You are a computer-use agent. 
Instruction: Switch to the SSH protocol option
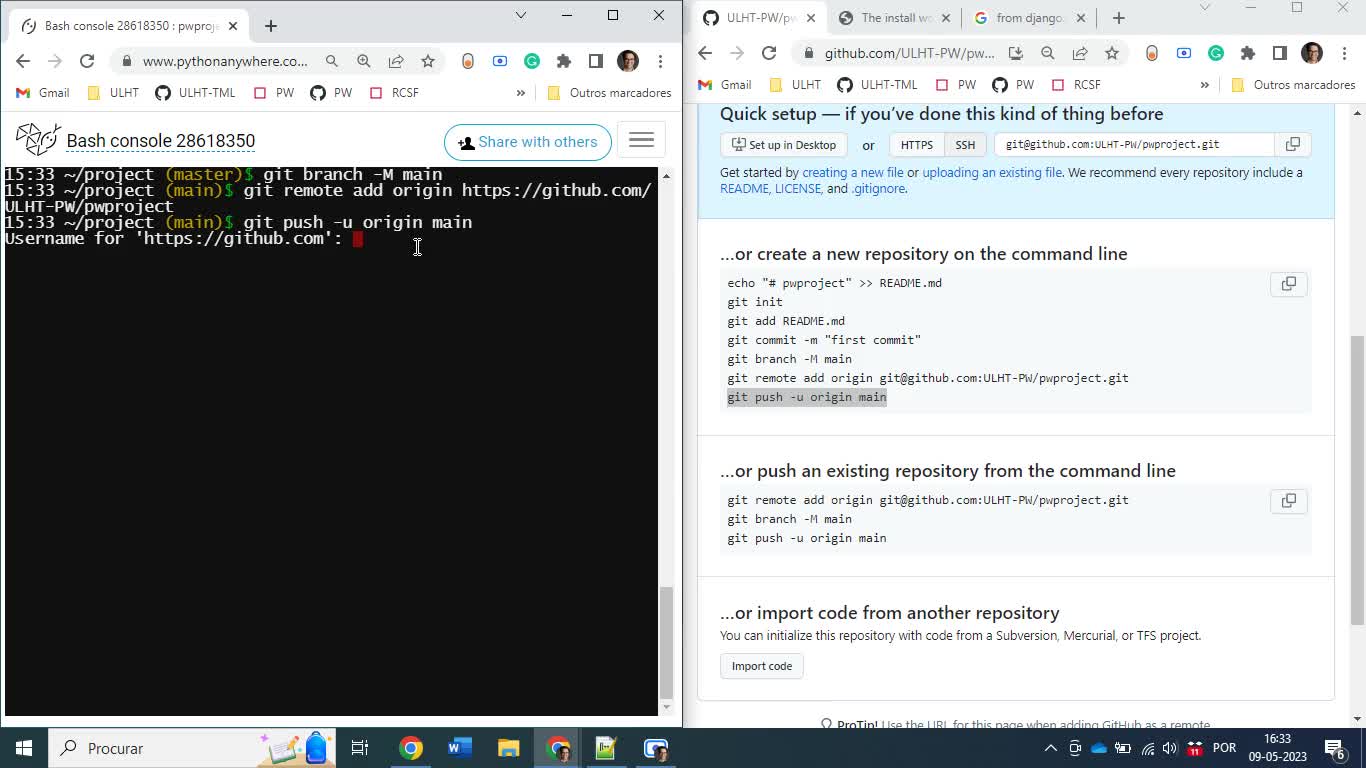coord(964,144)
